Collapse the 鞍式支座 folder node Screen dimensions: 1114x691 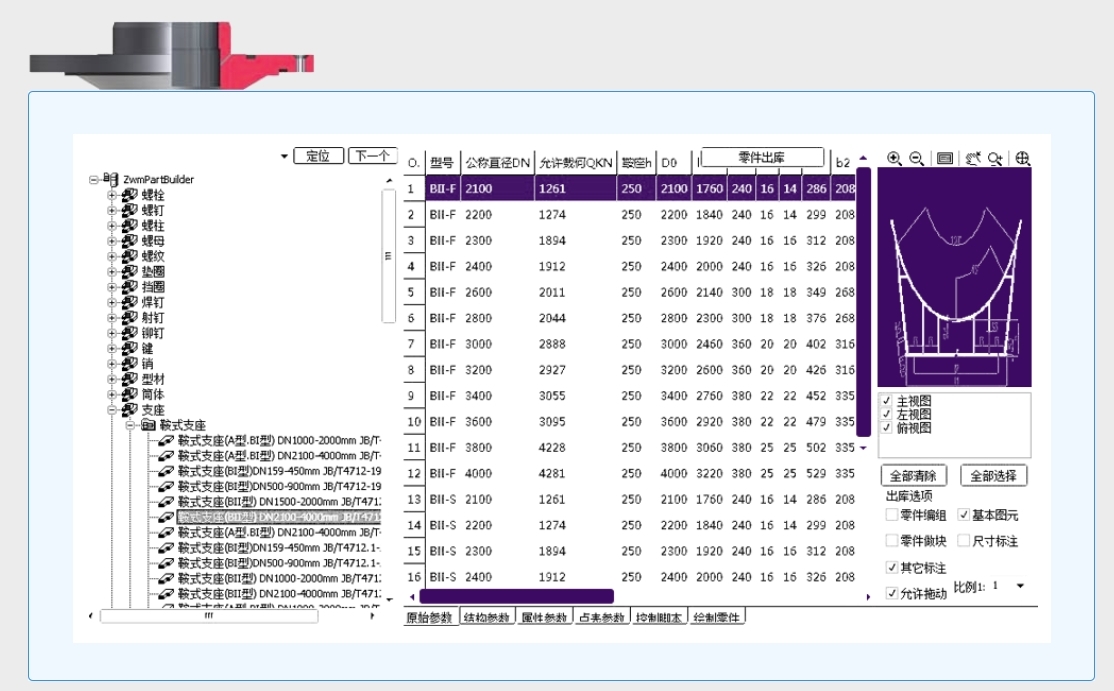[x=130, y=425]
